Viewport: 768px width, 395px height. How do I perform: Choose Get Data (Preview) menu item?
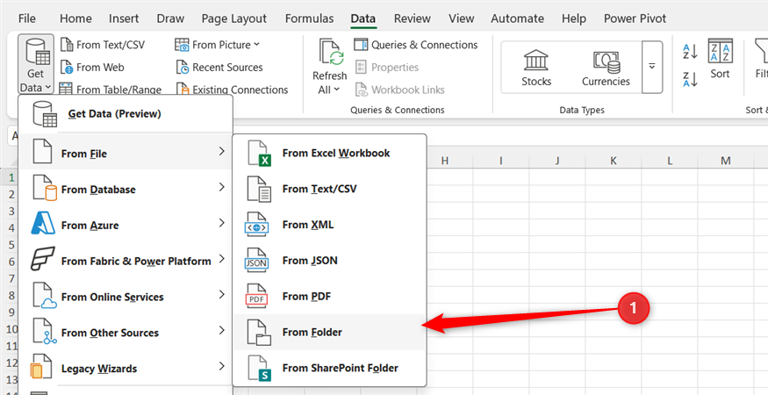point(125,114)
